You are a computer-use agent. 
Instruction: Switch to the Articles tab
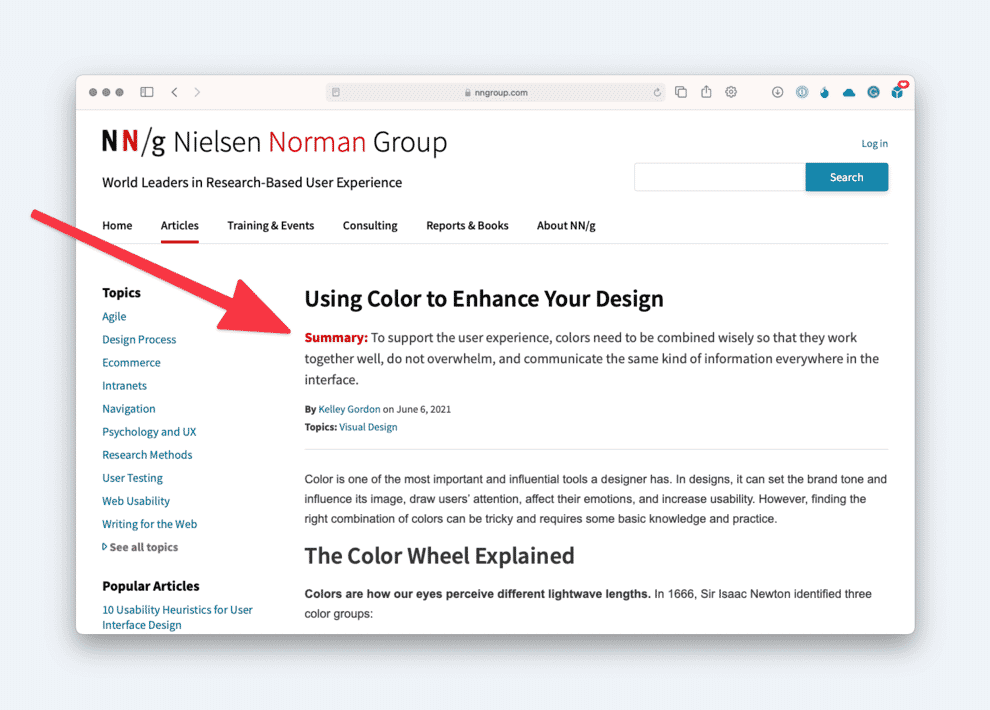click(x=179, y=225)
